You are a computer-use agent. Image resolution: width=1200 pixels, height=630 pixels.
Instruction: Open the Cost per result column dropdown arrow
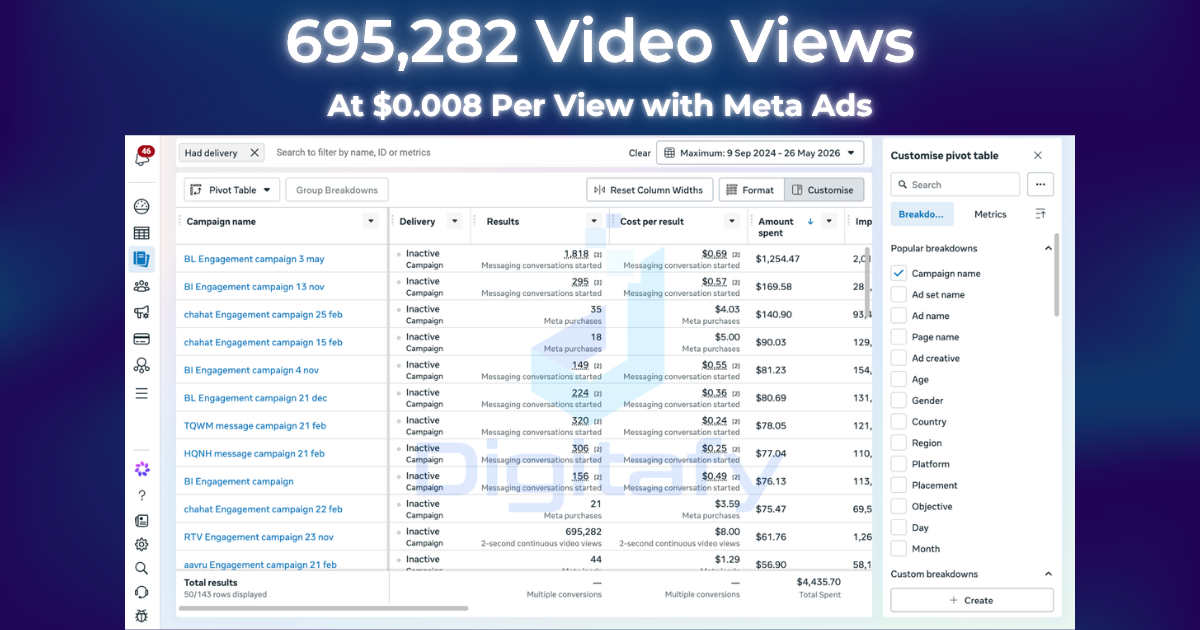click(732, 221)
